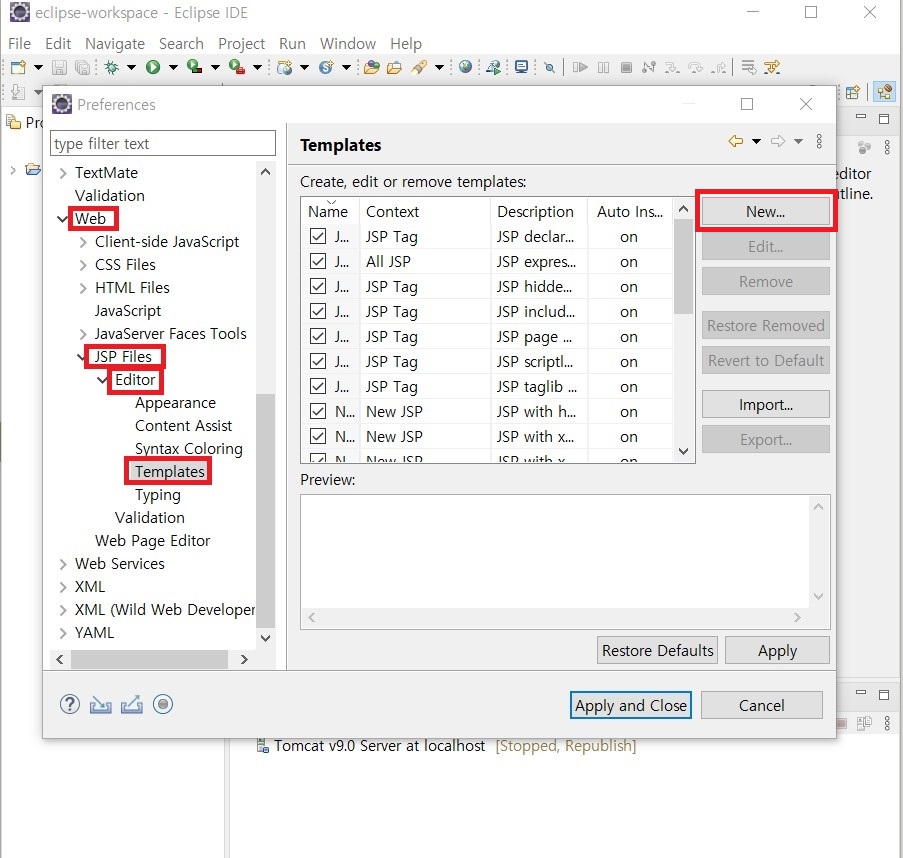Viewport: 903px width, 858px height.
Task: Uncheck the JSP page ... template checkbox
Action: click(318, 336)
